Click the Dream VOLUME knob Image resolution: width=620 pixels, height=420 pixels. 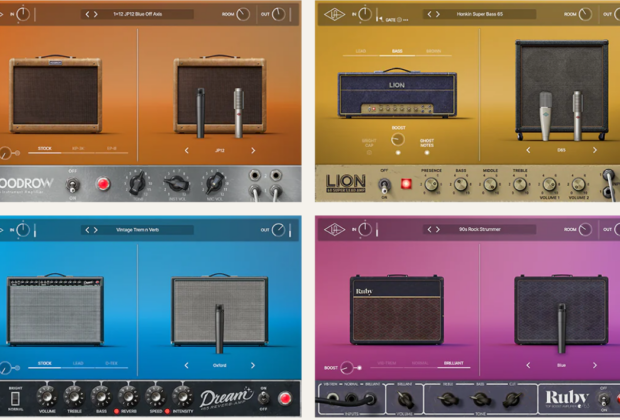click(47, 396)
